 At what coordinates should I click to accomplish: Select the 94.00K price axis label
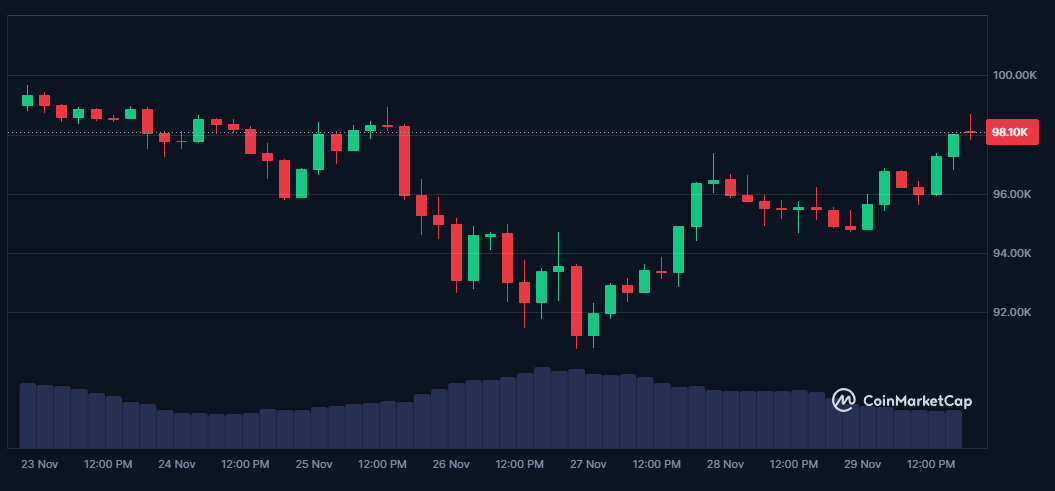click(1011, 253)
